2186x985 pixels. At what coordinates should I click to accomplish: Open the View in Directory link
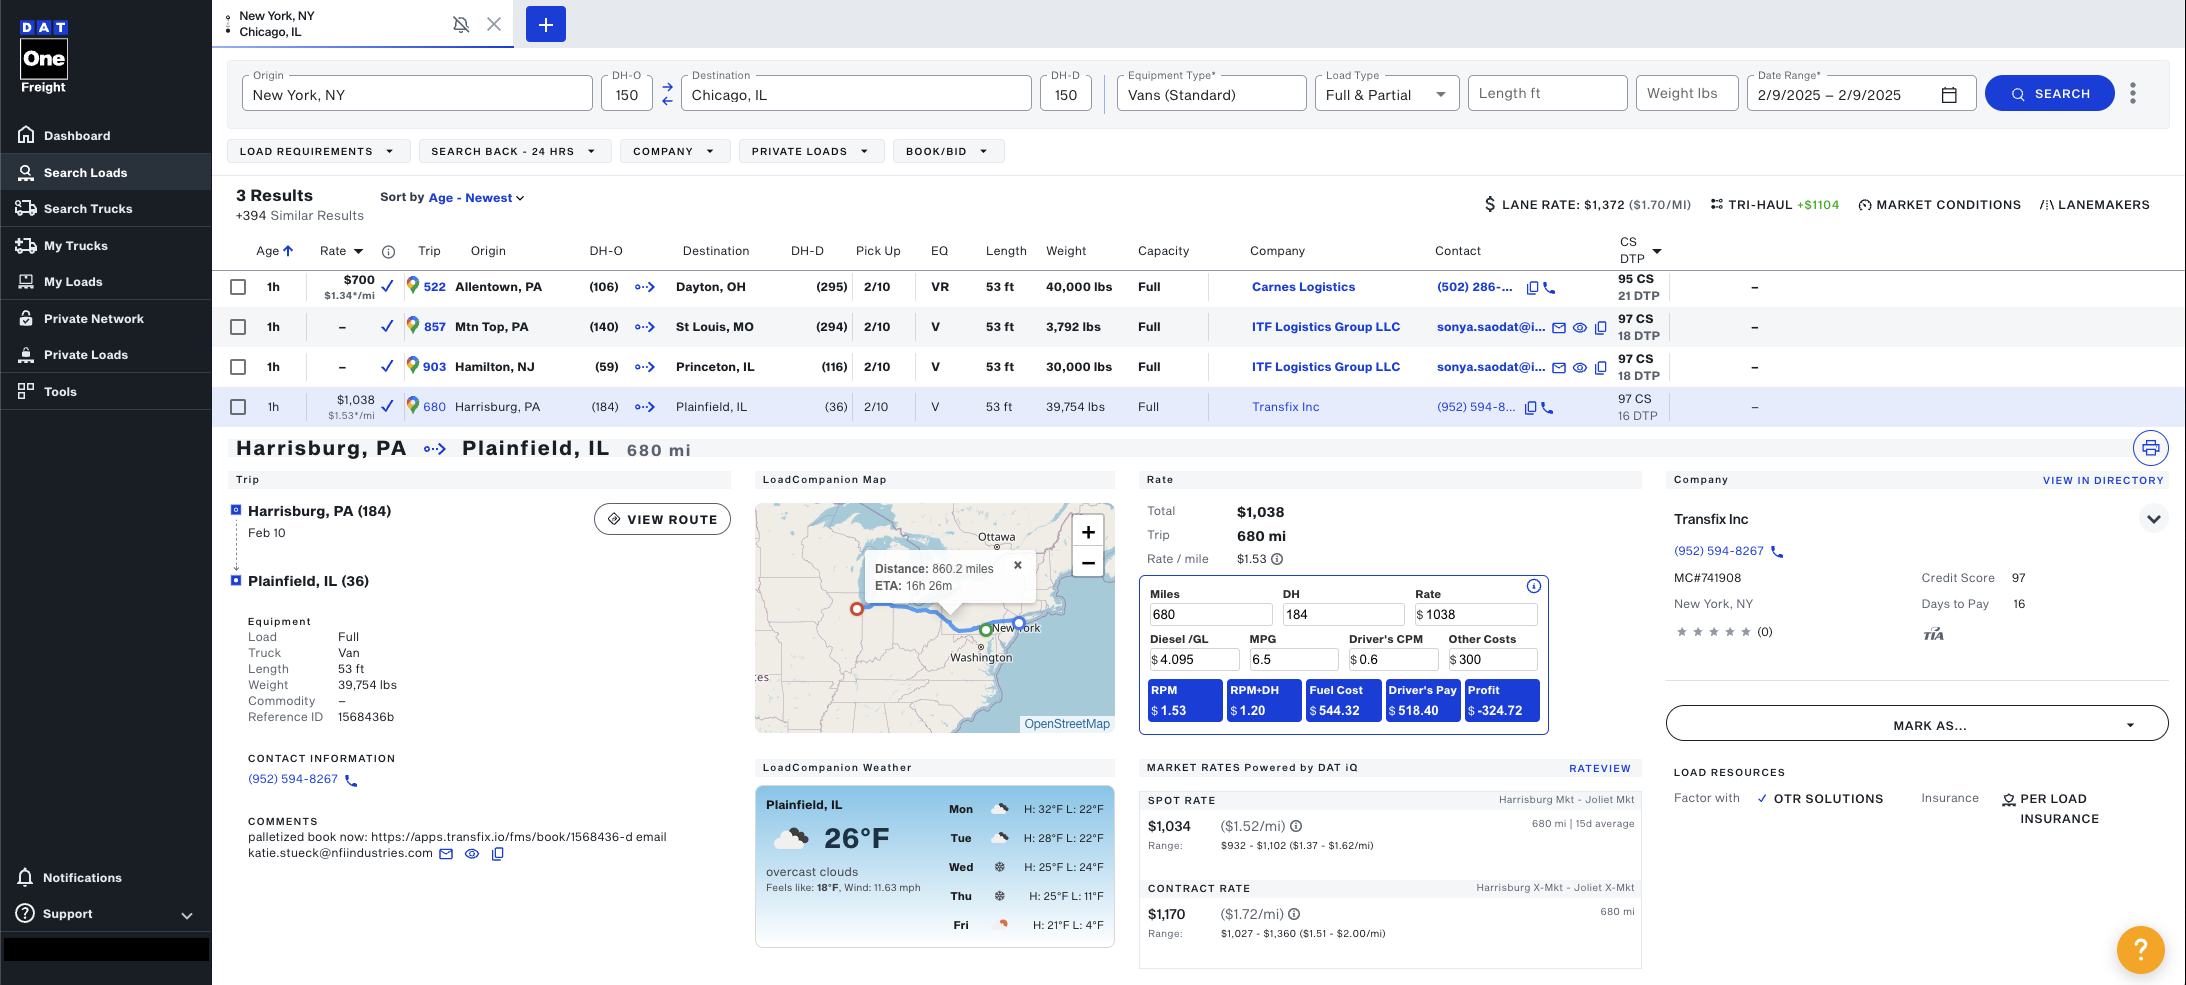2102,481
